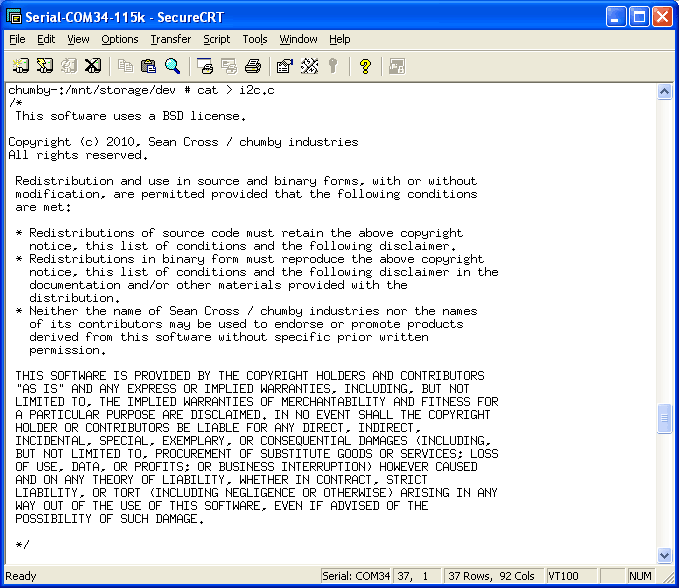679x588 pixels.
Task: Open the File menu
Action: [x=17, y=39]
